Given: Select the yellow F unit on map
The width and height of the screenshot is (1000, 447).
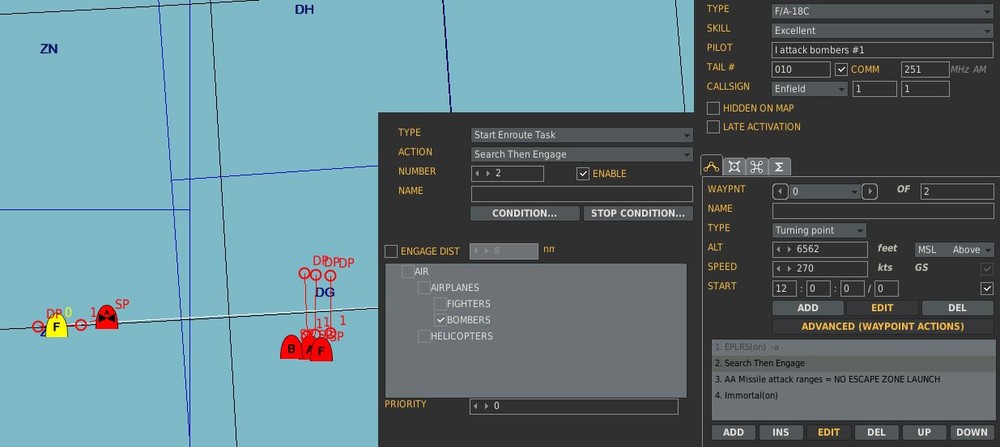Looking at the screenshot, I should (x=57, y=327).
